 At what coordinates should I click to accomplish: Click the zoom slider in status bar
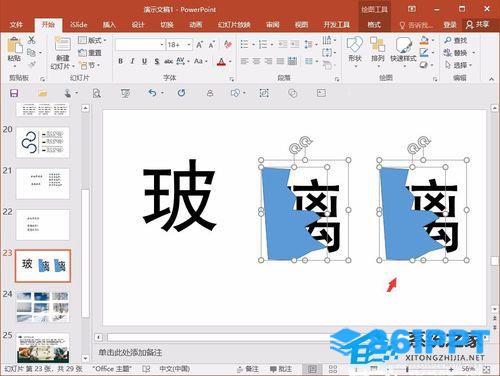click(422, 369)
